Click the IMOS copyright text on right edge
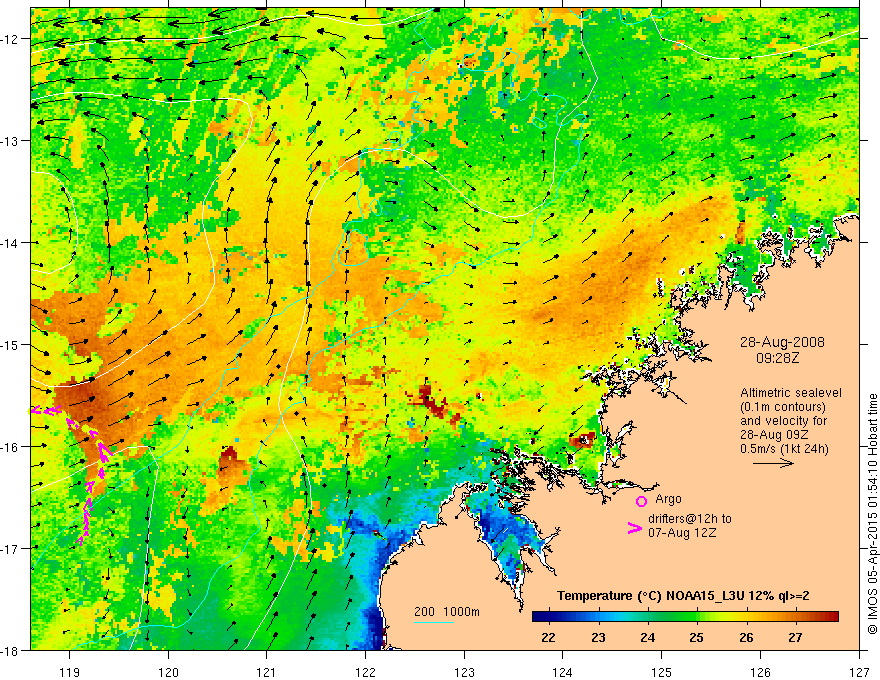880x680 pixels. pyautogui.click(x=872, y=513)
